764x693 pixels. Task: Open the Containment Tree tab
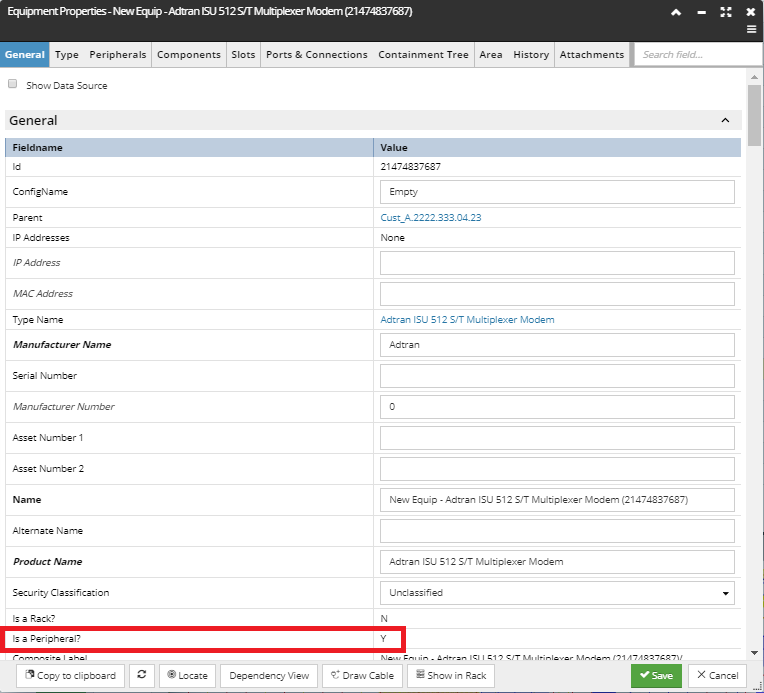click(x=423, y=55)
